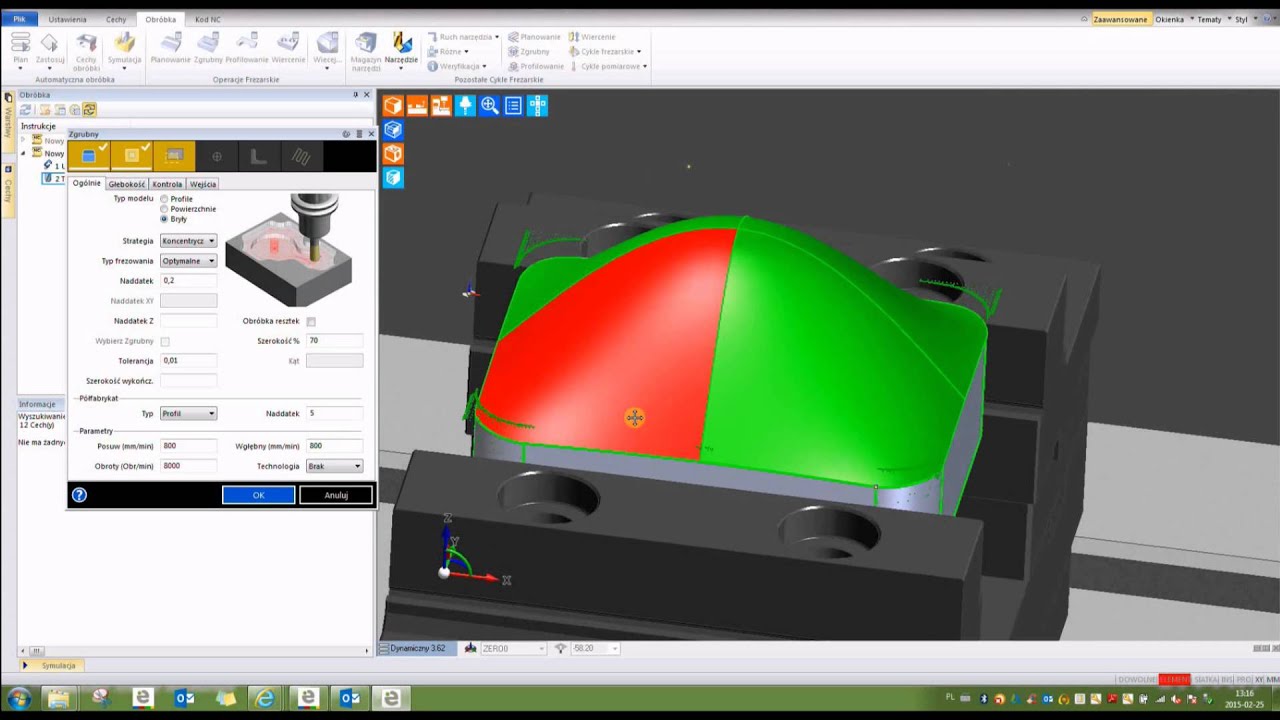The image size is (1280, 720).
Task: Select the Wiercenie operation in Operacje Frezarskie
Action: [288, 47]
